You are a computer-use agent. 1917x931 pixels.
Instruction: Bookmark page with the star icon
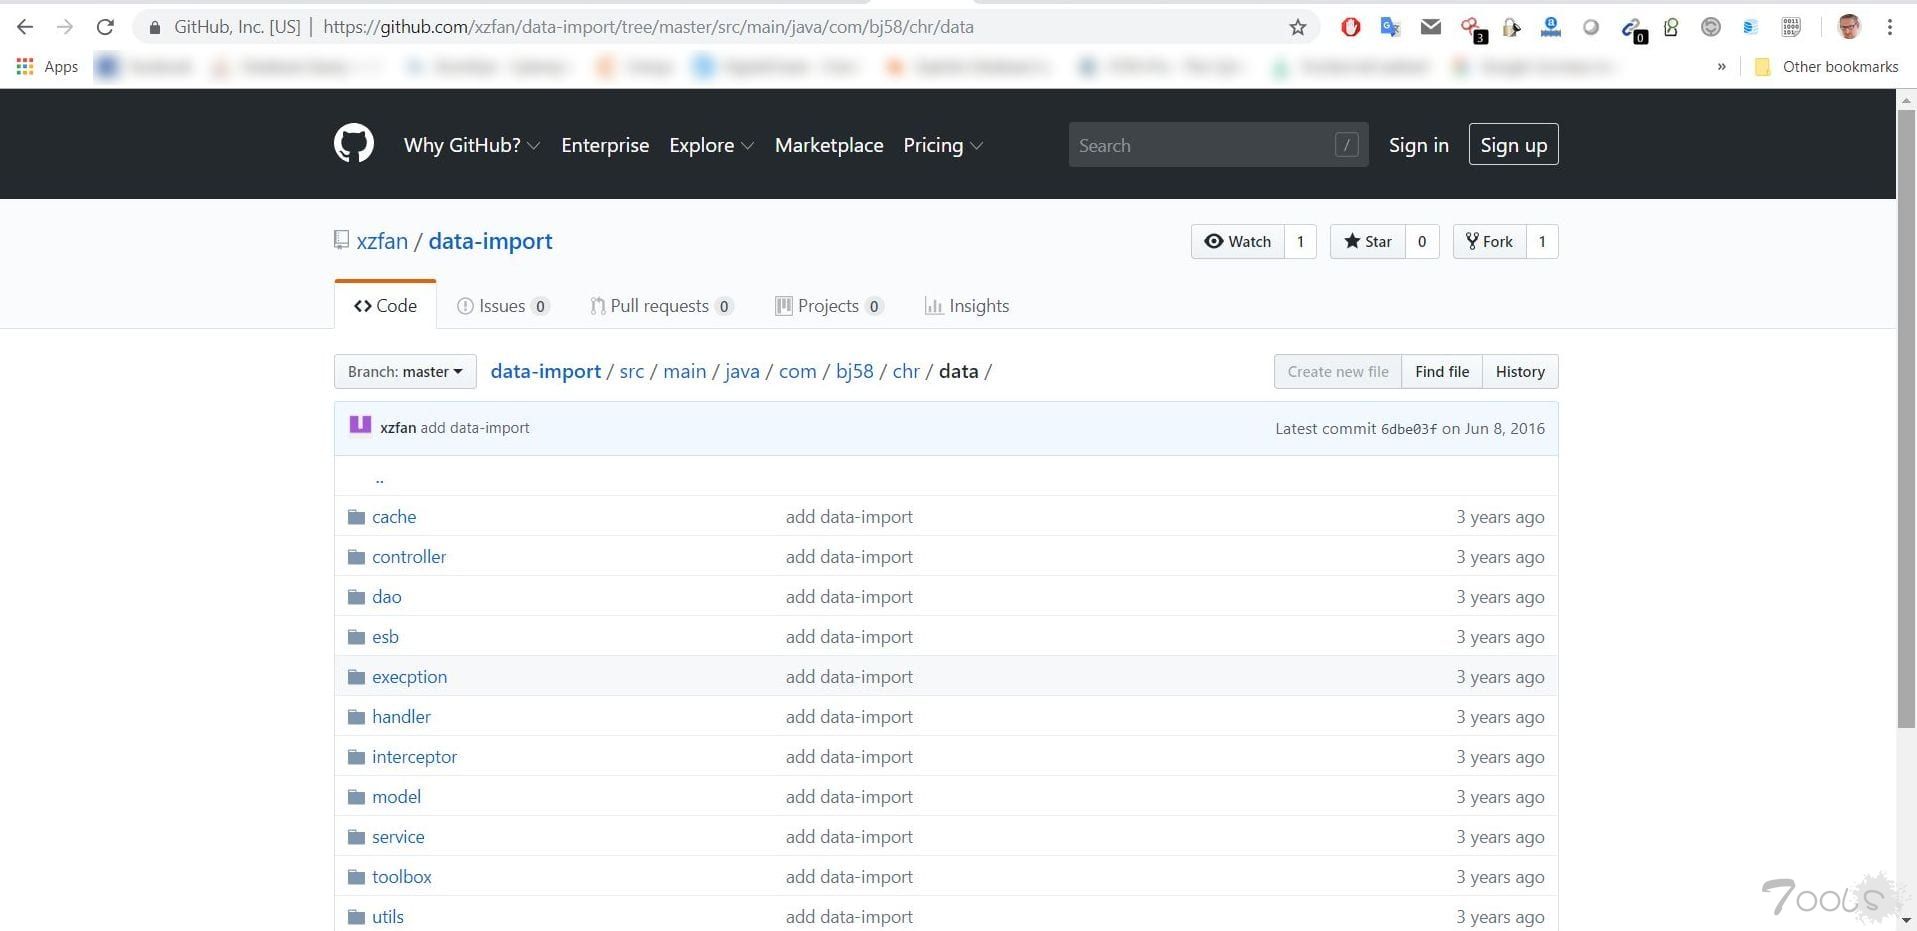(1298, 27)
